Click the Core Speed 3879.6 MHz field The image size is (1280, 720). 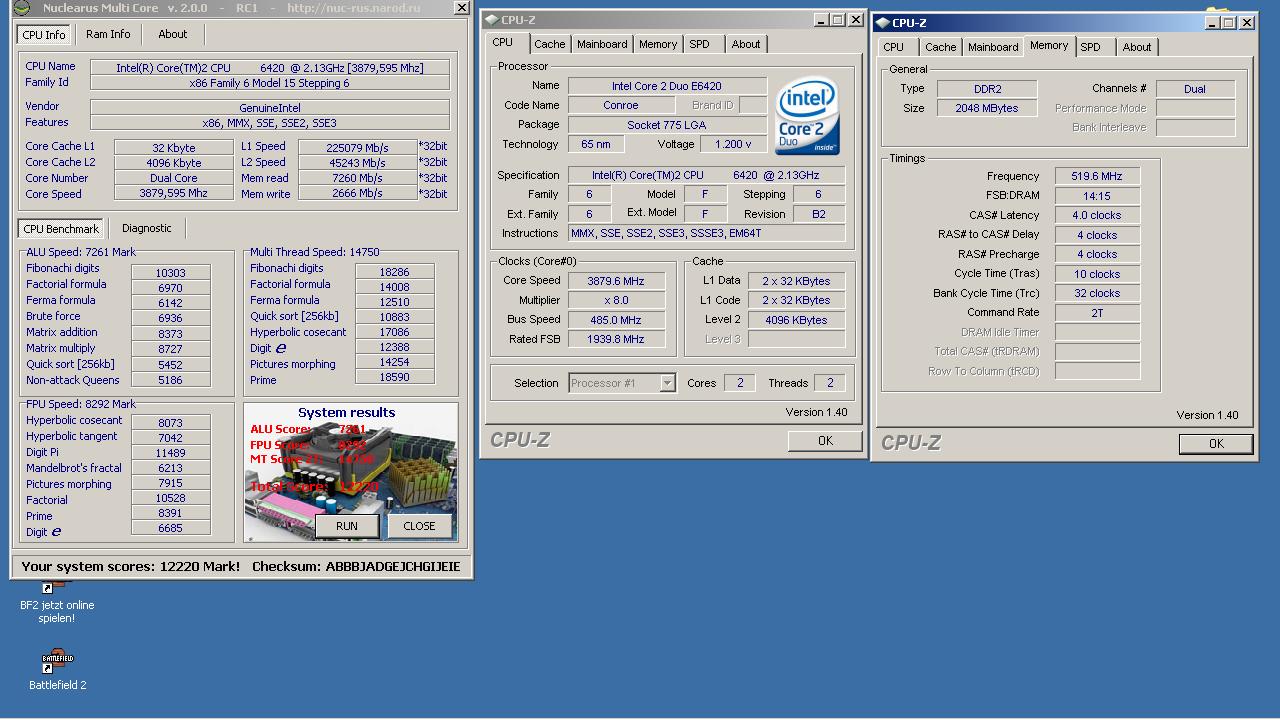click(616, 281)
